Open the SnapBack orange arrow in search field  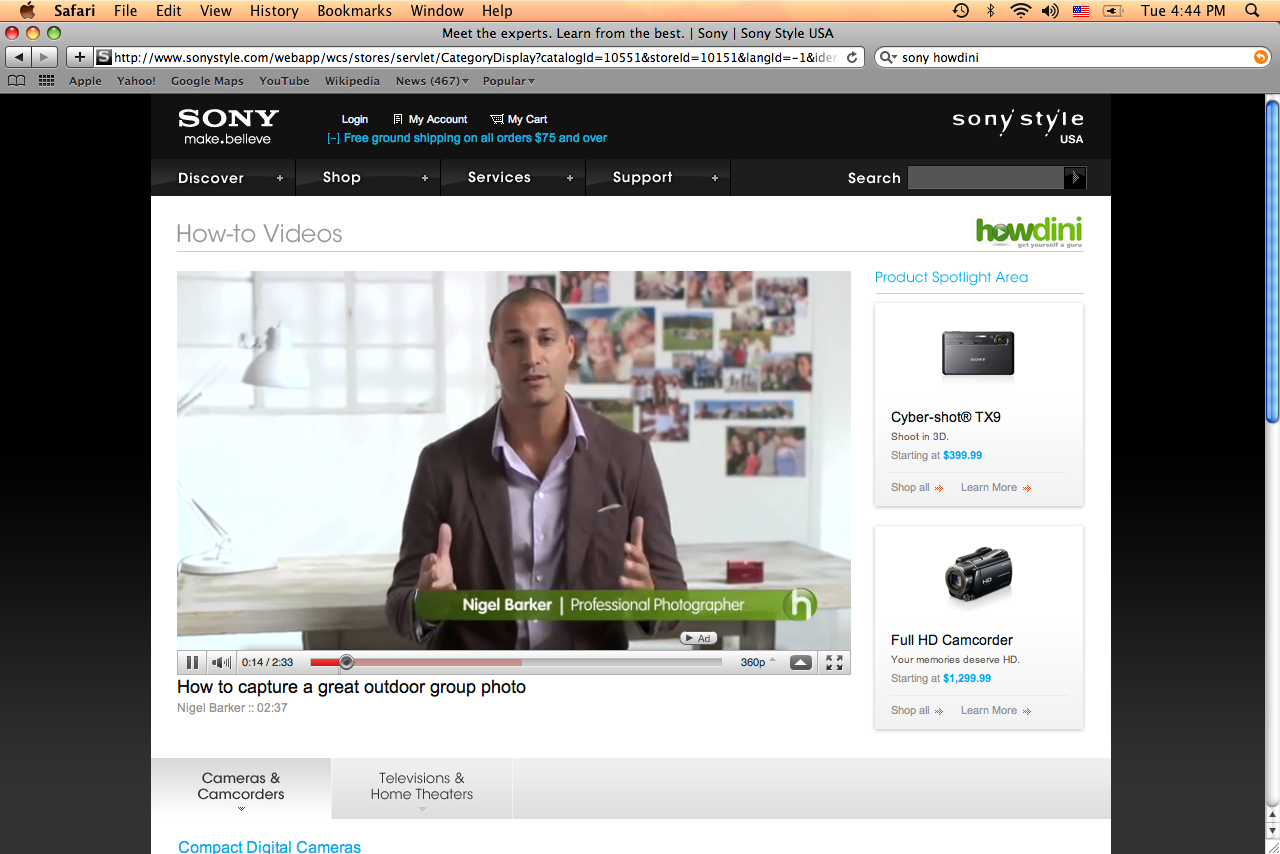pyautogui.click(x=1260, y=57)
